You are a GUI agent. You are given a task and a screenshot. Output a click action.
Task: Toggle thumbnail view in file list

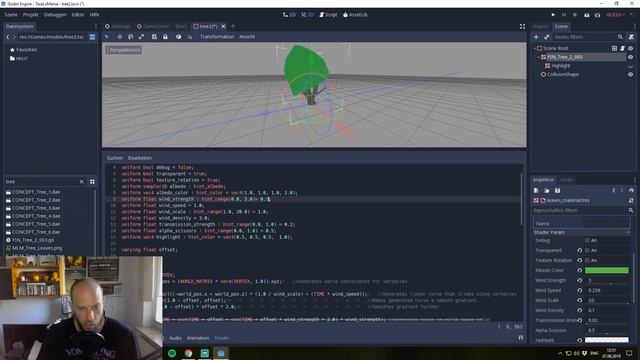coord(92,182)
